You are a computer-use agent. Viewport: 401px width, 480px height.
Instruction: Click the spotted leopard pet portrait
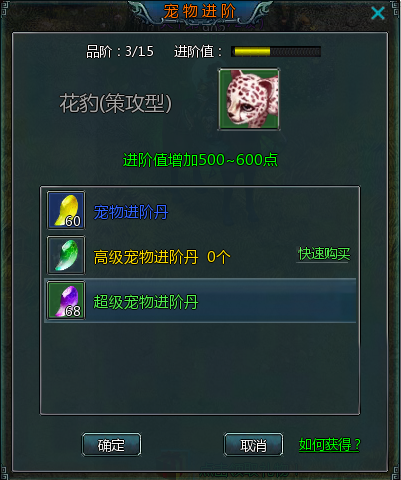249,99
